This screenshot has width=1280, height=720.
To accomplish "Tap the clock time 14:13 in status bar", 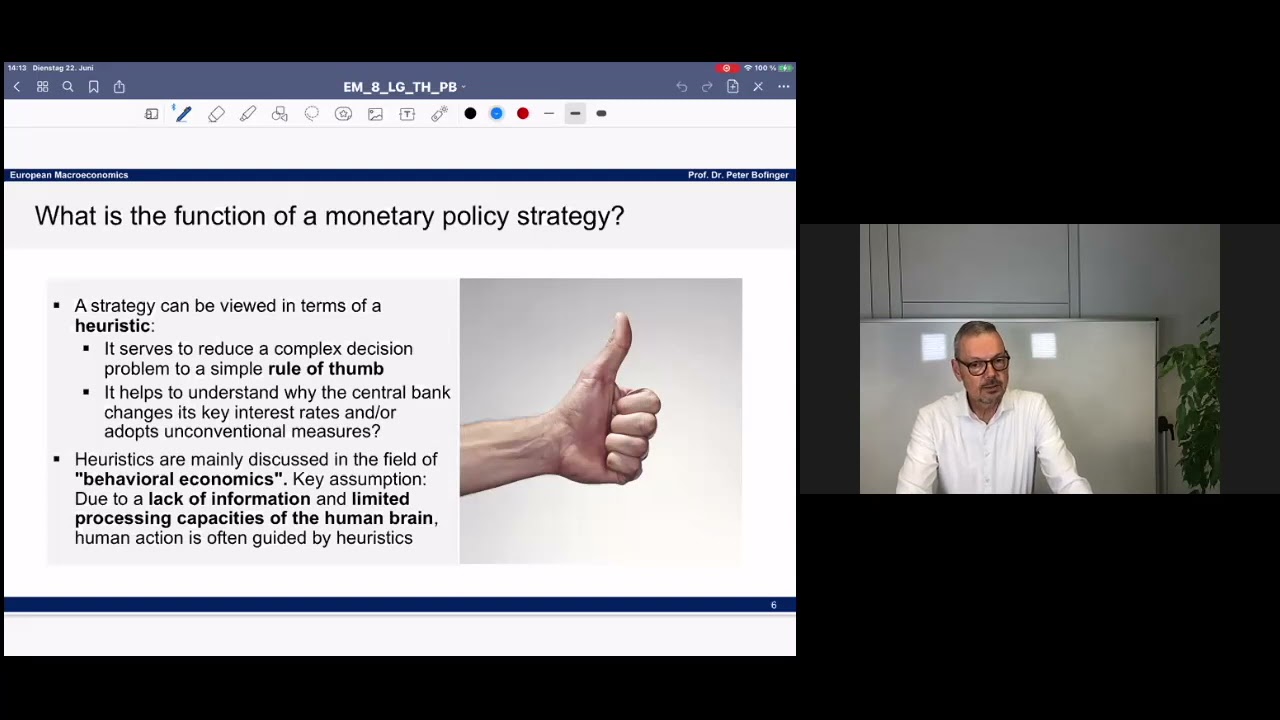I will click(17, 68).
